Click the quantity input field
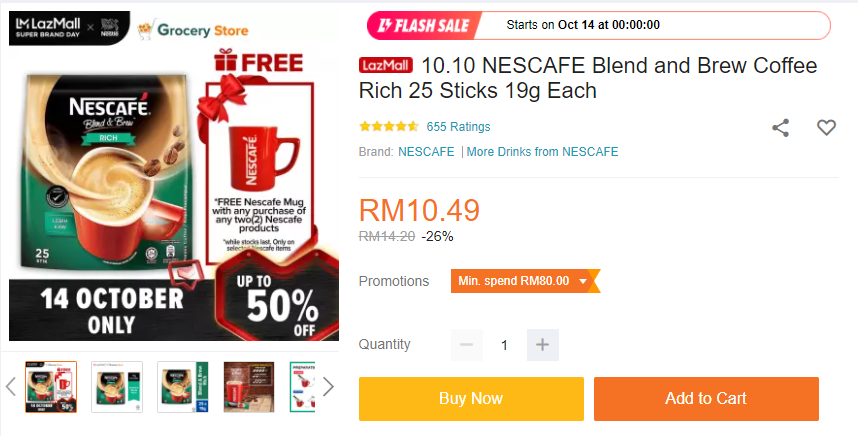This screenshot has height=436, width=858. (x=505, y=345)
